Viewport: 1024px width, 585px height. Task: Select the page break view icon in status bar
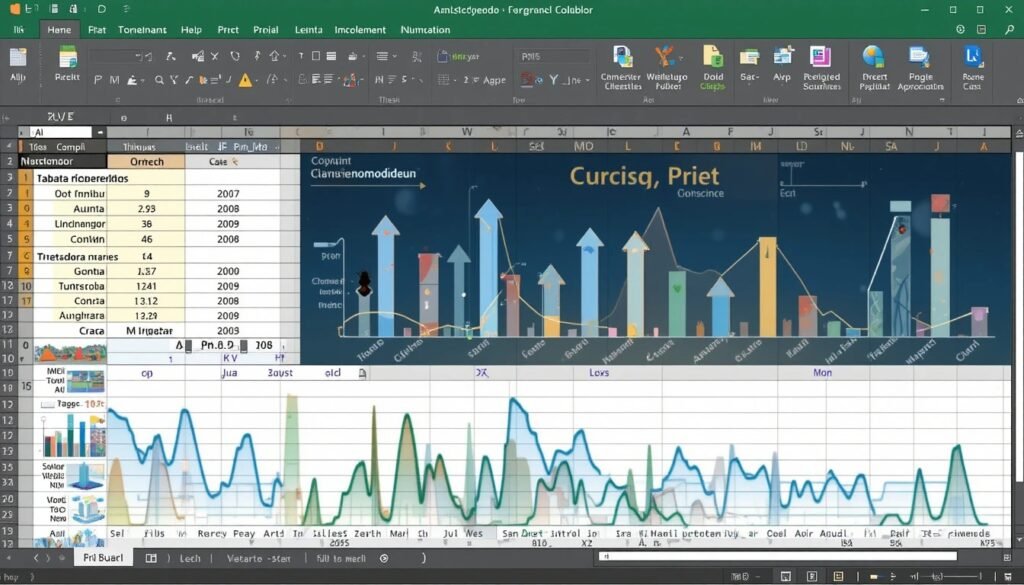pos(838,577)
